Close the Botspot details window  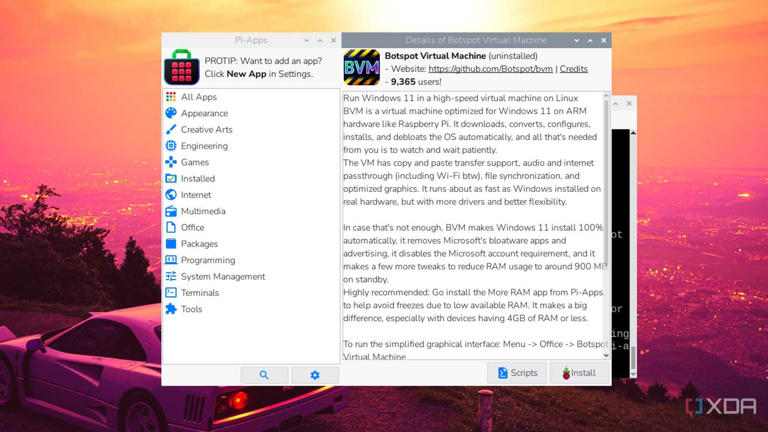click(x=604, y=40)
